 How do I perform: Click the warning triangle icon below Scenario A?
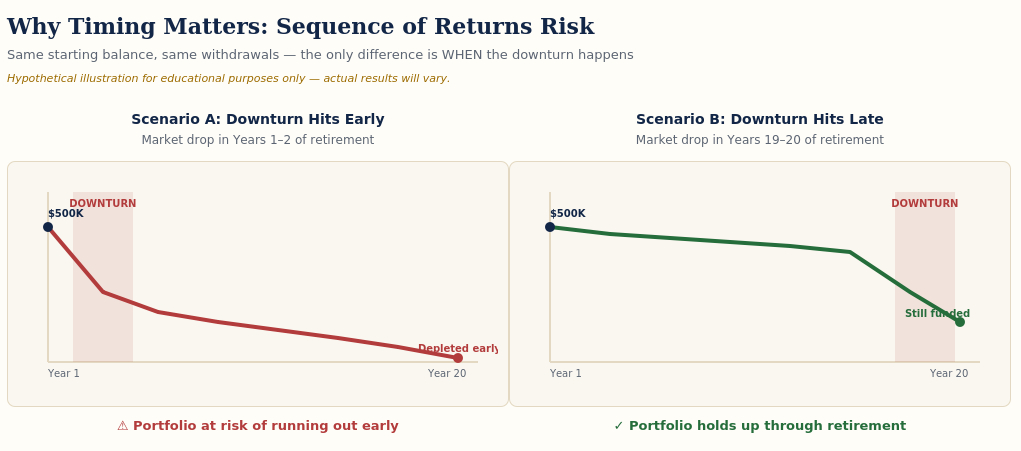122,426
